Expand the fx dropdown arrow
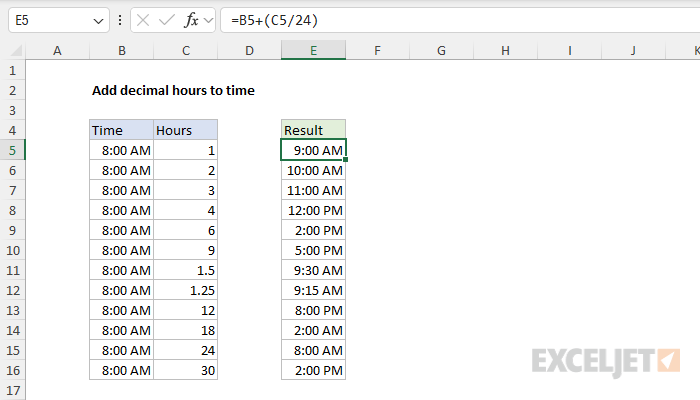 [x=208, y=21]
